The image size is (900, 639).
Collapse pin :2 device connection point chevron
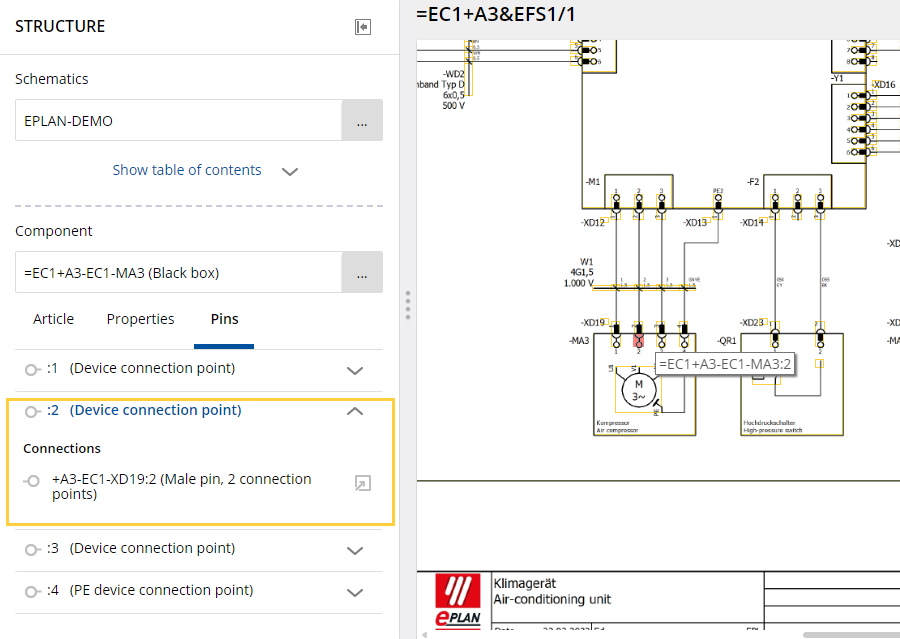[355, 411]
